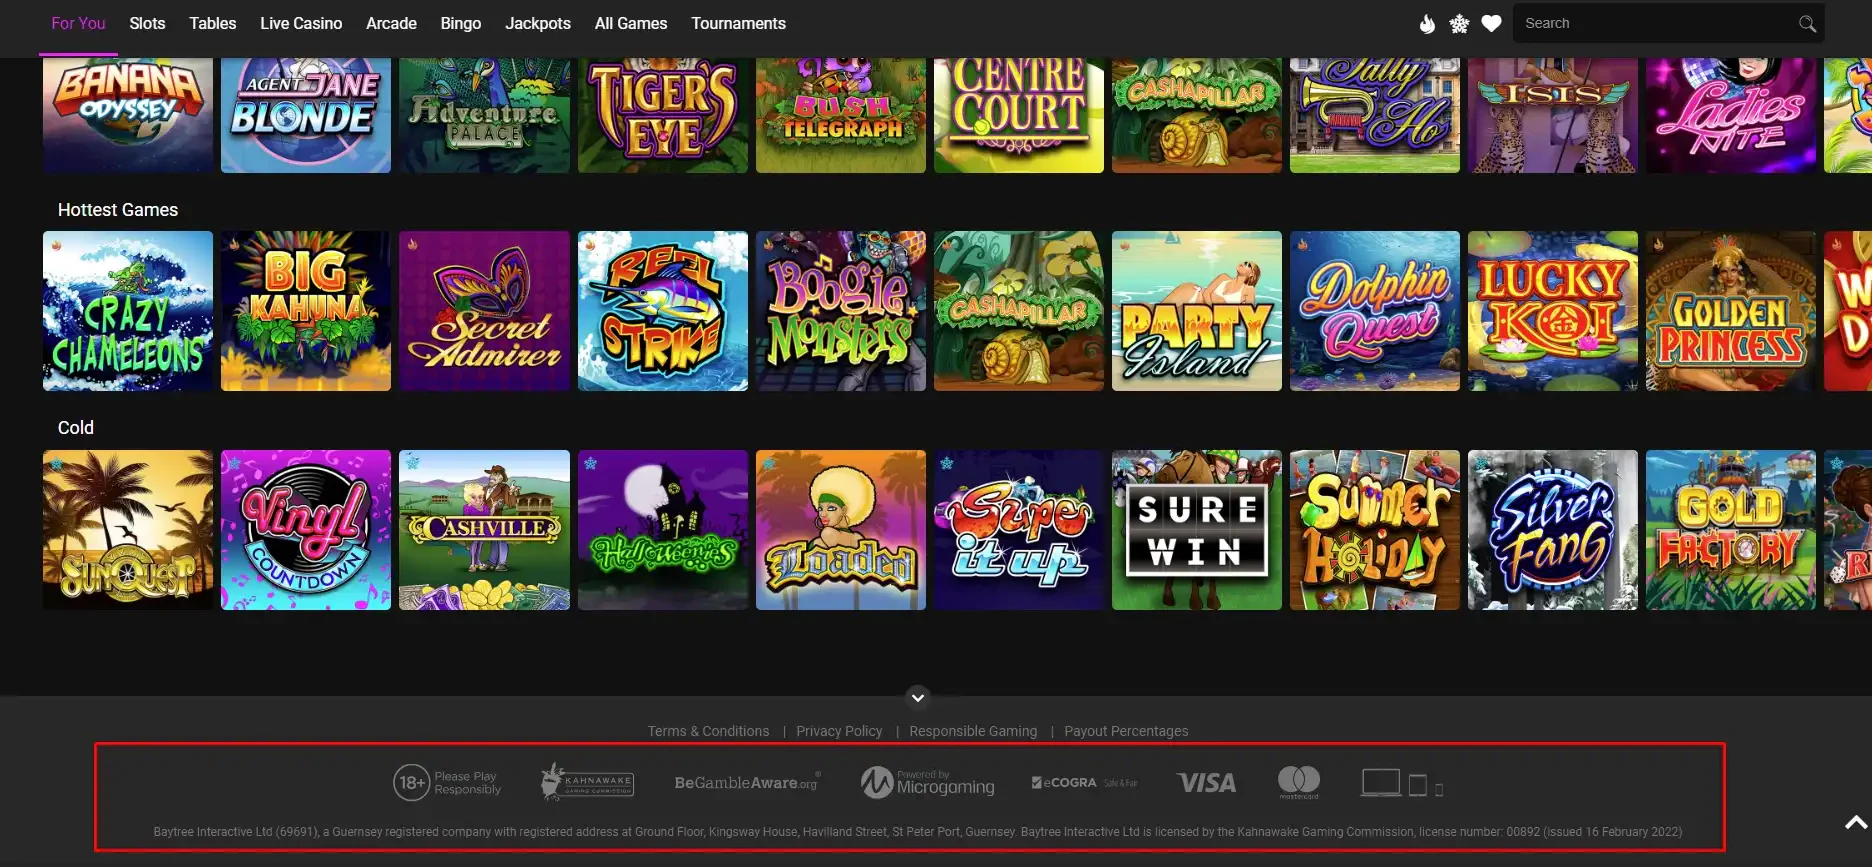The height and width of the screenshot is (867, 1872).
Task: Open the BeGambleAware.org logo
Action: pos(747,782)
